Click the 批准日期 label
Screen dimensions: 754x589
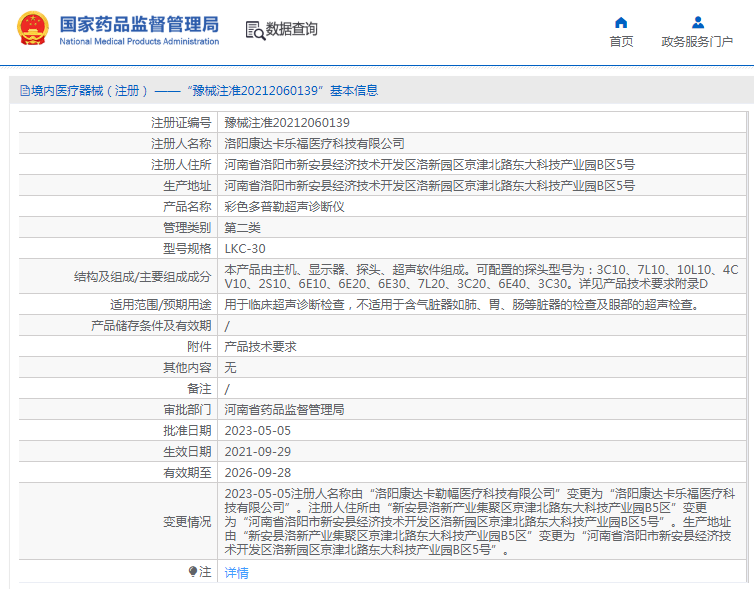coord(187,431)
